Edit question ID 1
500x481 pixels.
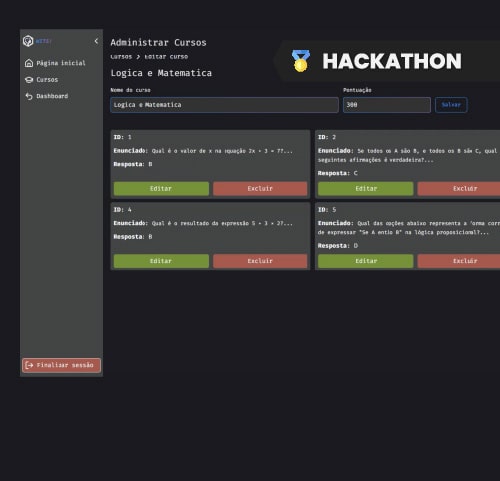(x=161, y=189)
